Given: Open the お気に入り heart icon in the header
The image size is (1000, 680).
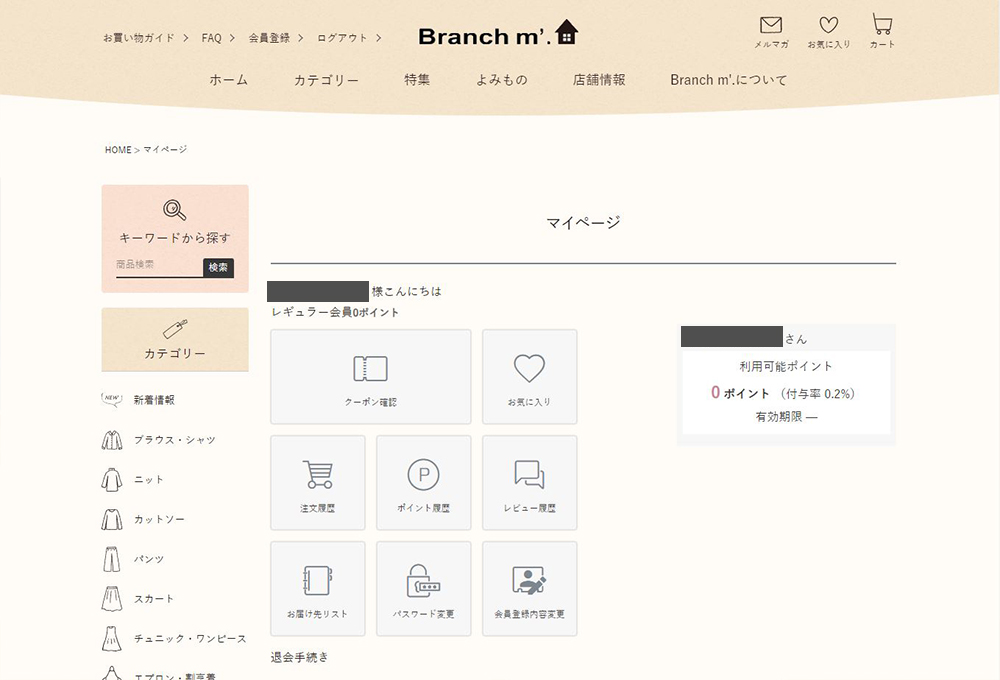Looking at the screenshot, I should [827, 25].
